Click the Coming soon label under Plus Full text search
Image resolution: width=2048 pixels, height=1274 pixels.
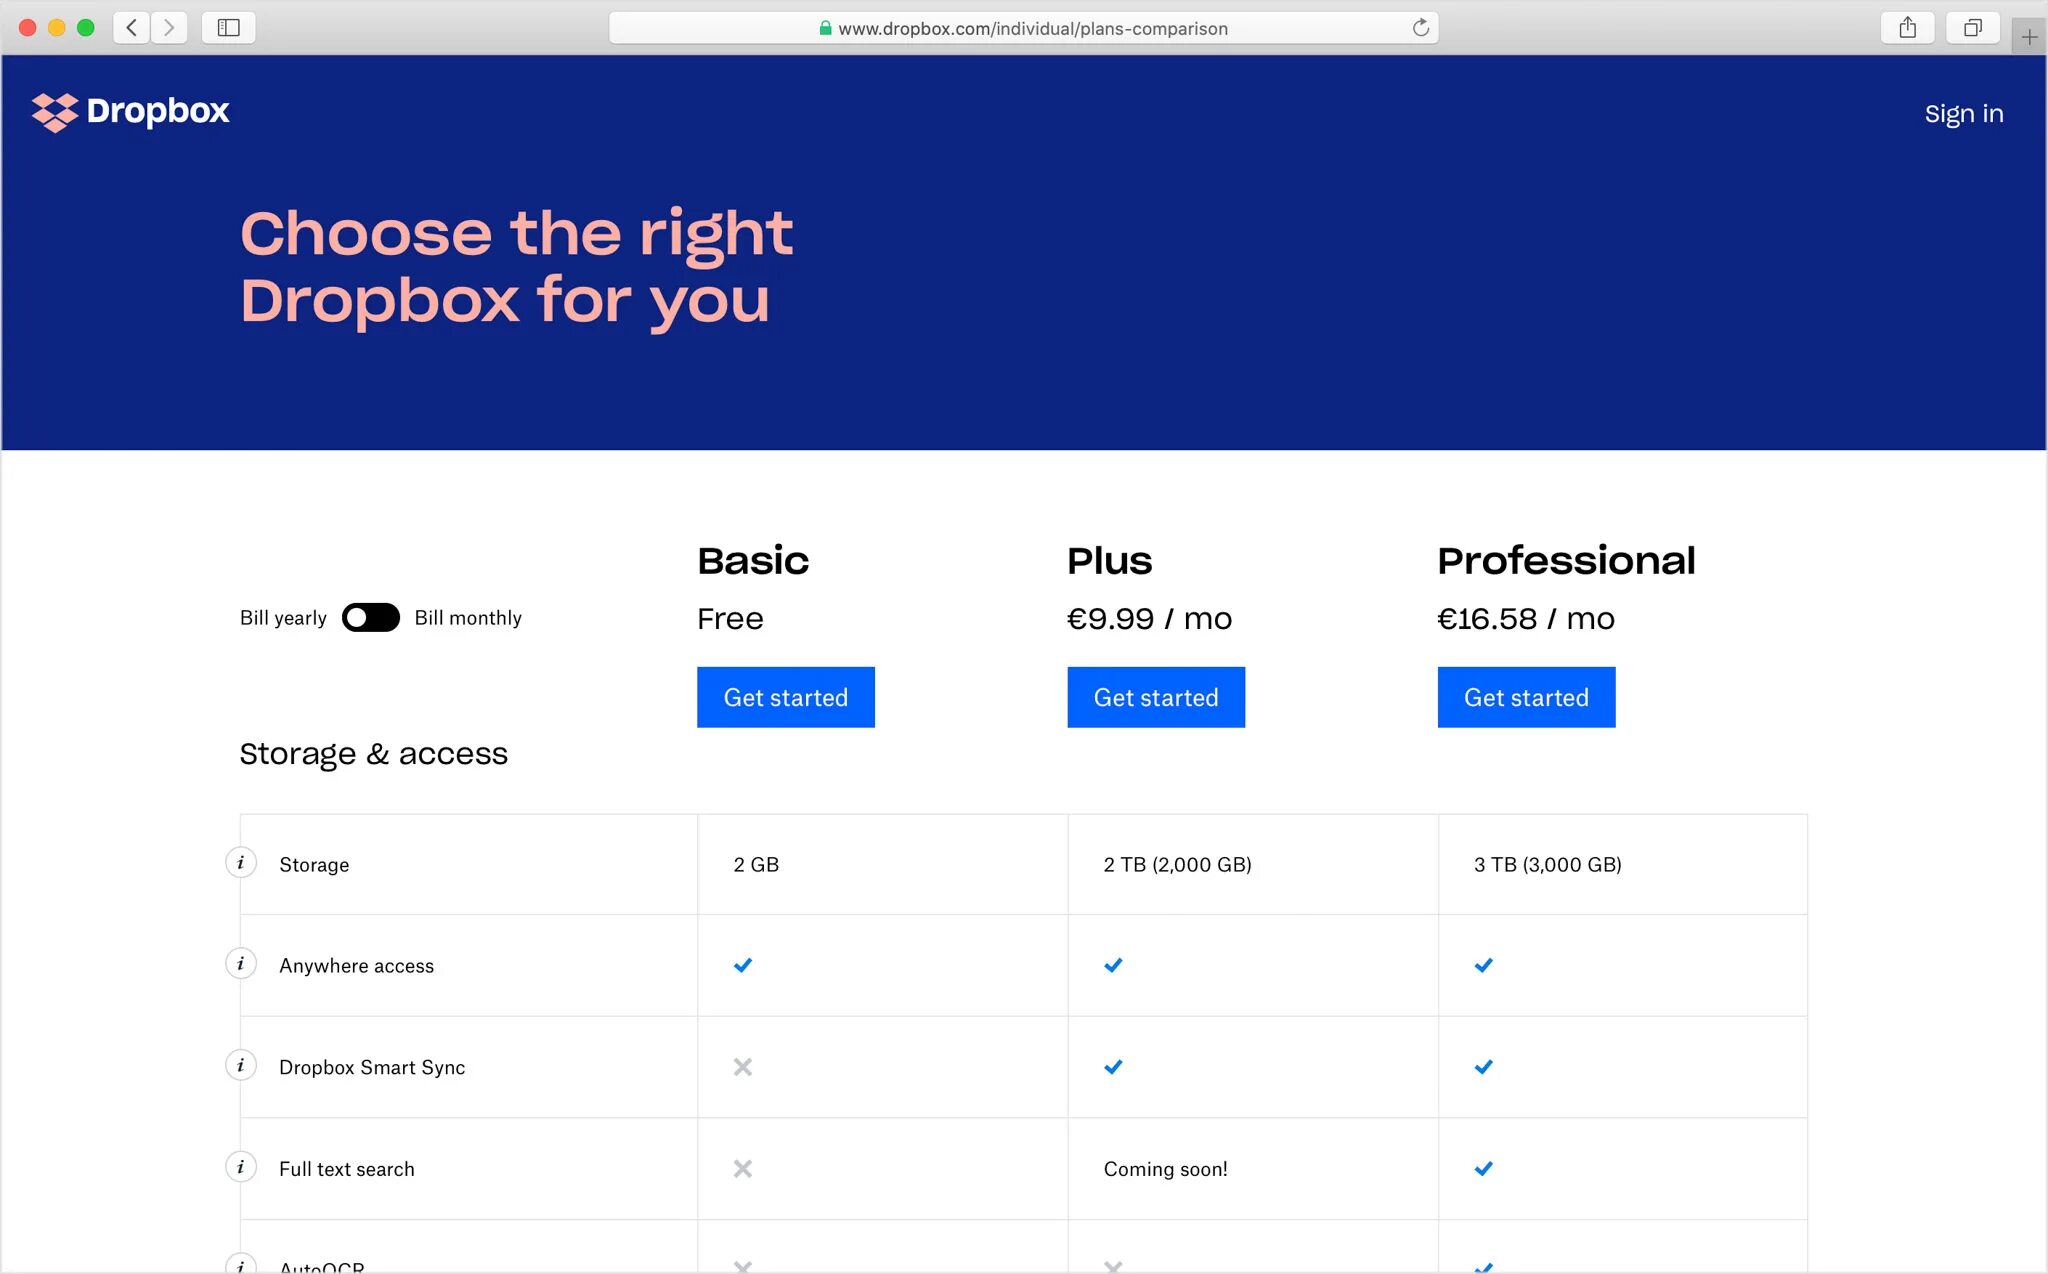coord(1165,1168)
